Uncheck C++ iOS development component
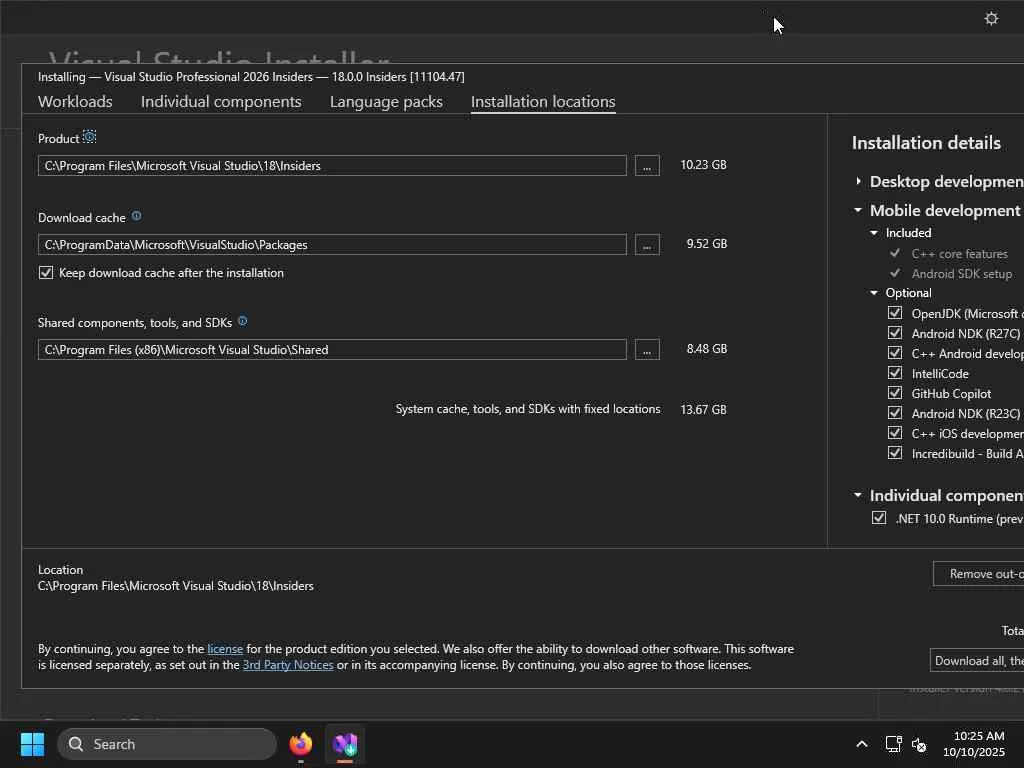This screenshot has height=768, width=1024. [895, 433]
